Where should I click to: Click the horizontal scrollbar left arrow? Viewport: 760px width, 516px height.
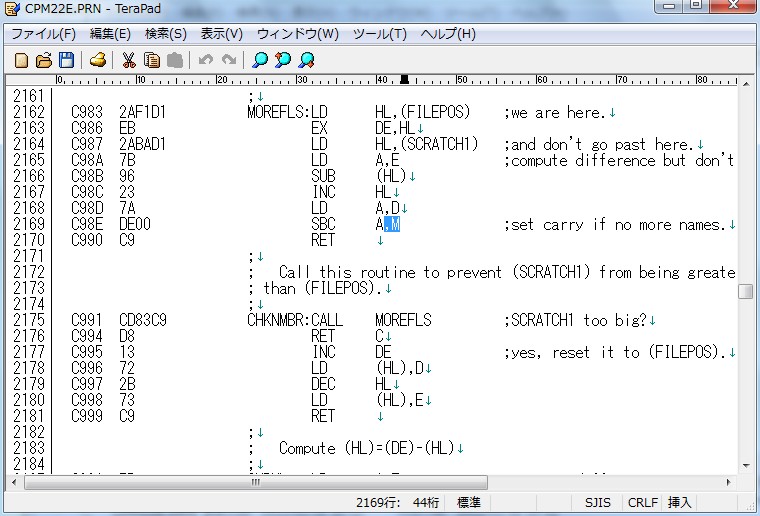(x=14, y=482)
